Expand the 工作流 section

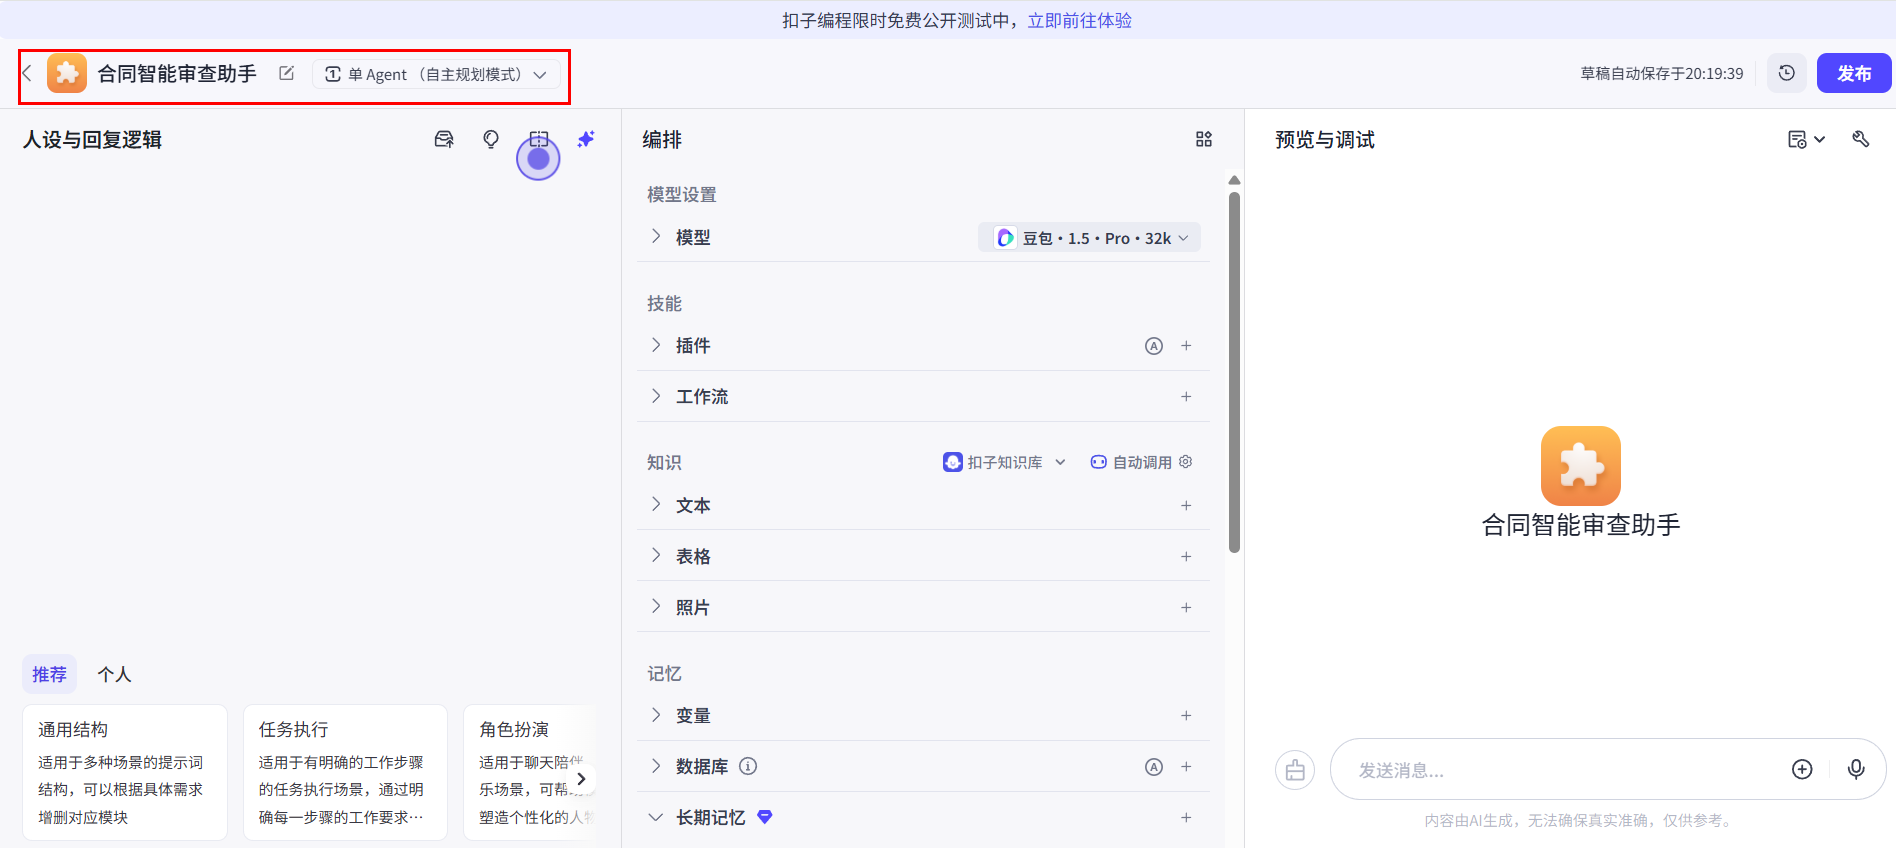(x=656, y=396)
